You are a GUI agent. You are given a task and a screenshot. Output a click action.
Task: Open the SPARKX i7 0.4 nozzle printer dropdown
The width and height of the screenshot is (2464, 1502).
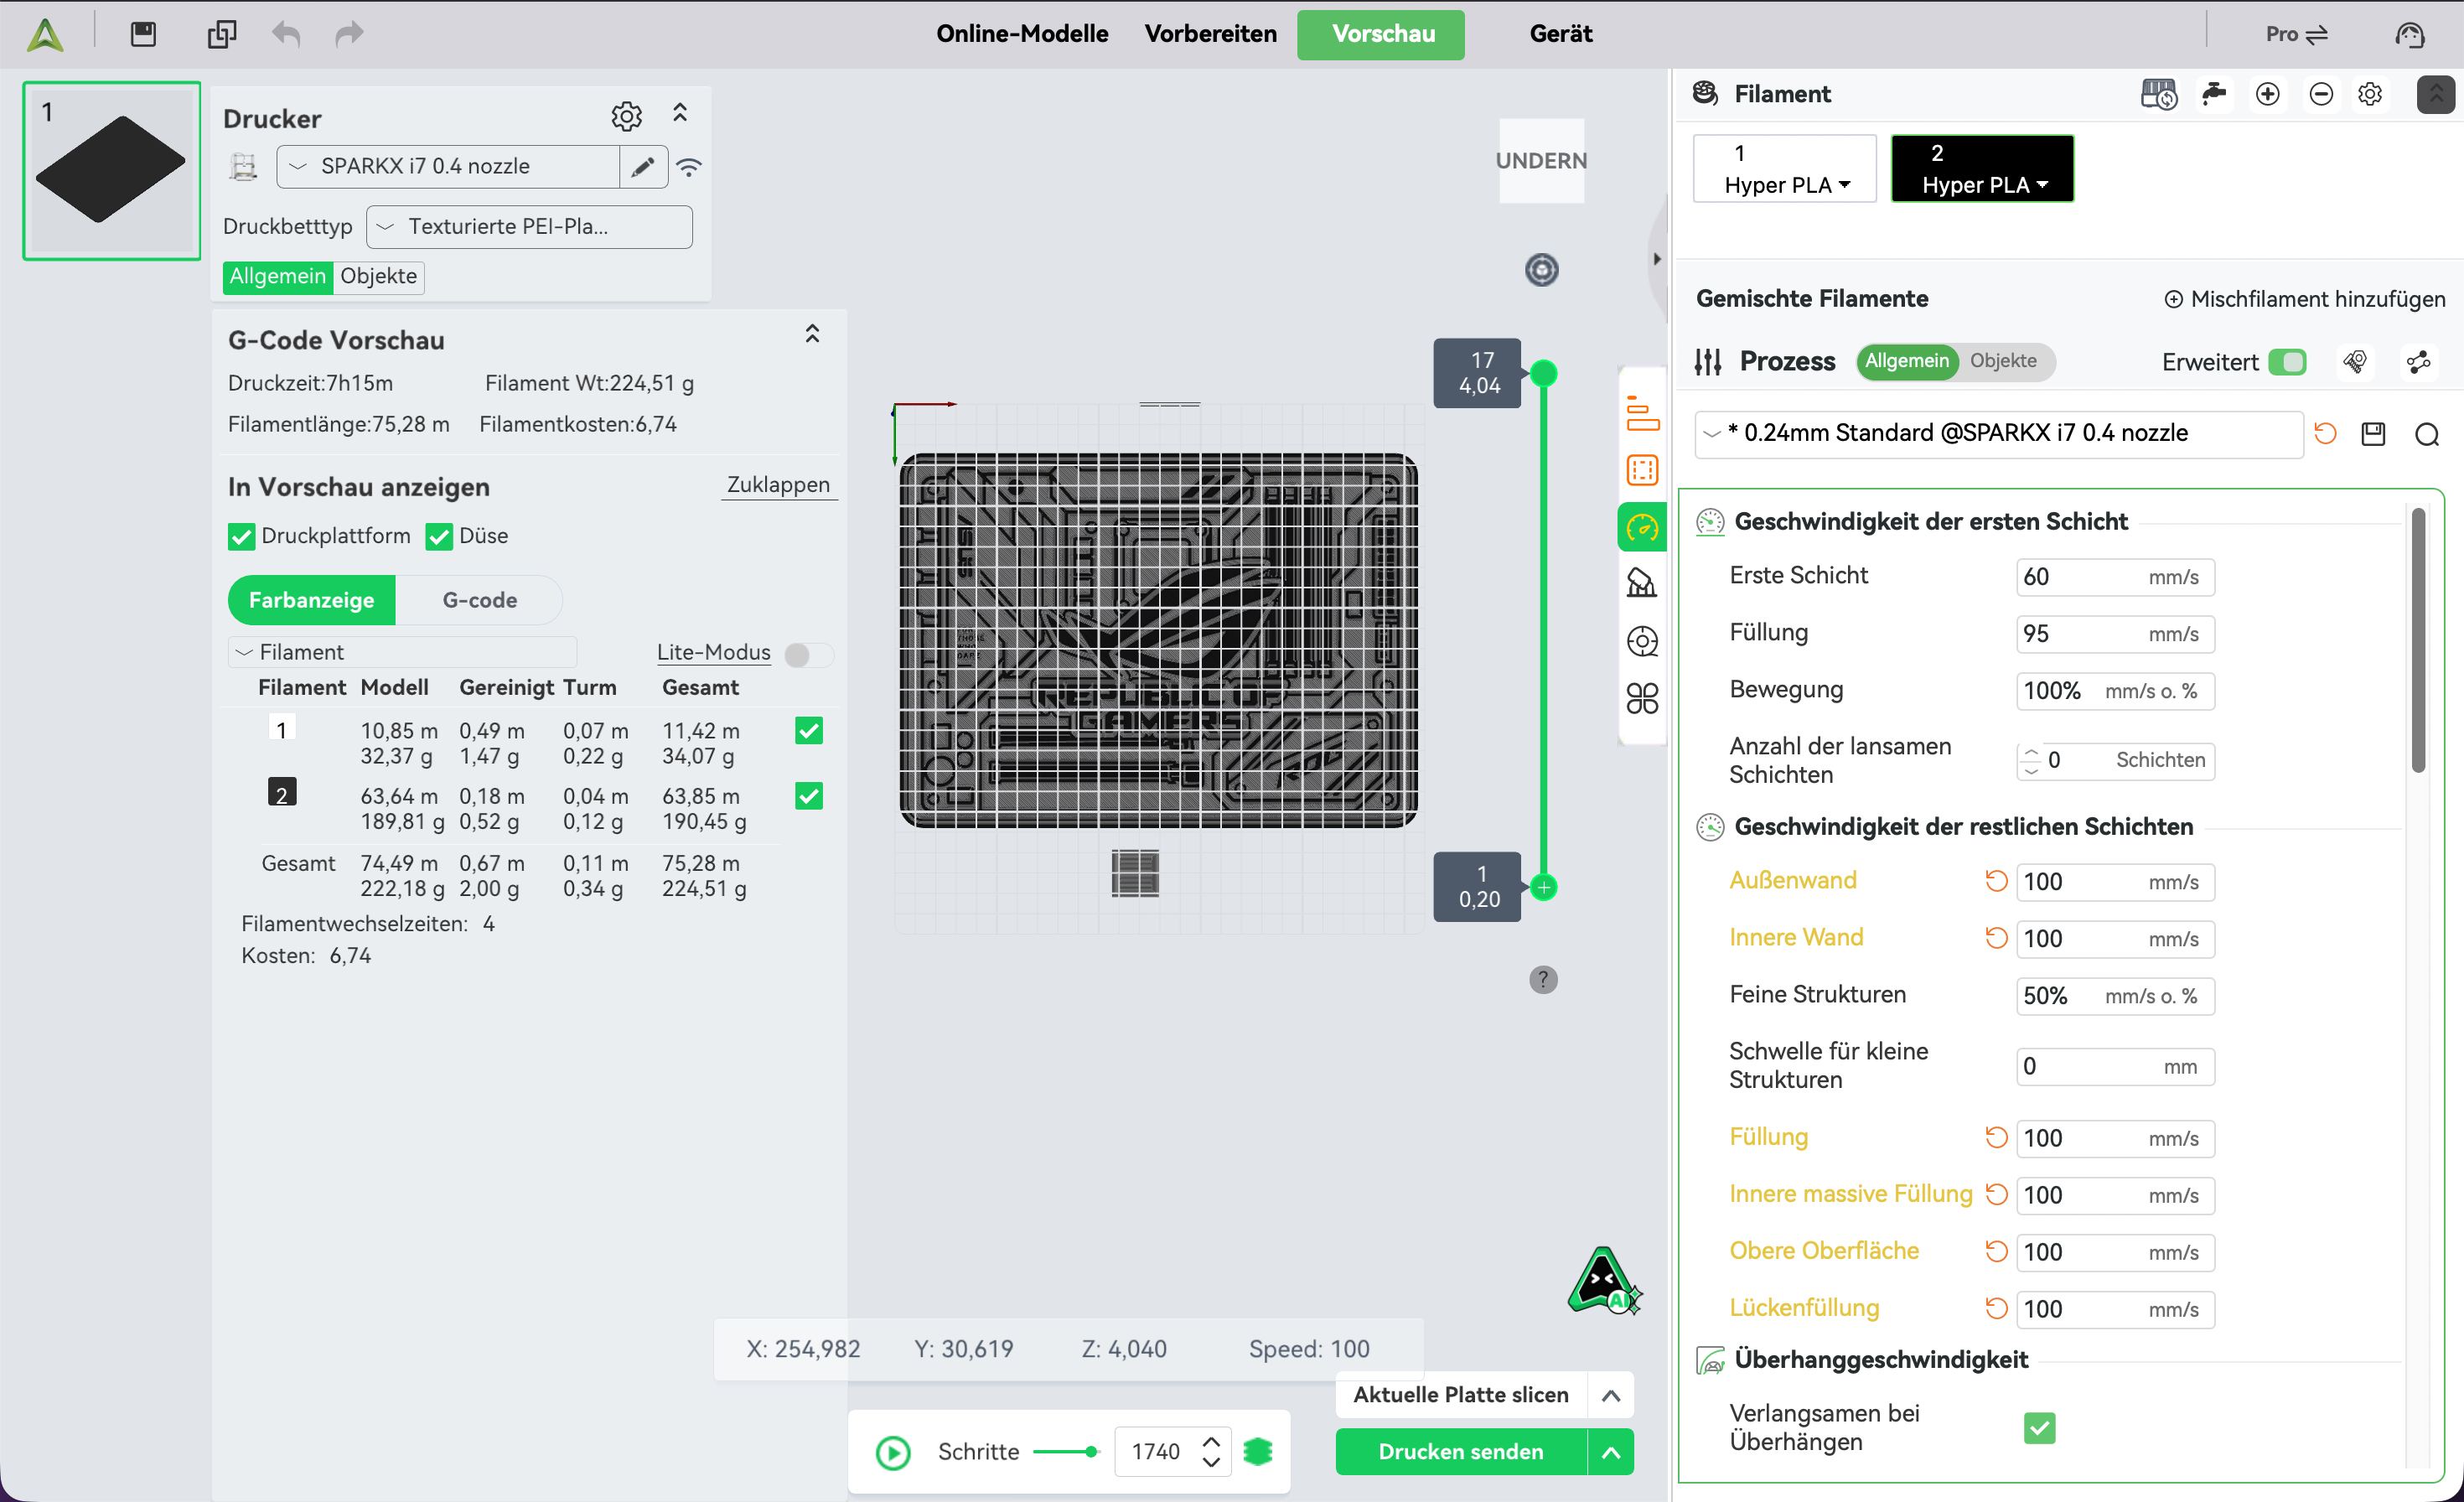coord(447,166)
